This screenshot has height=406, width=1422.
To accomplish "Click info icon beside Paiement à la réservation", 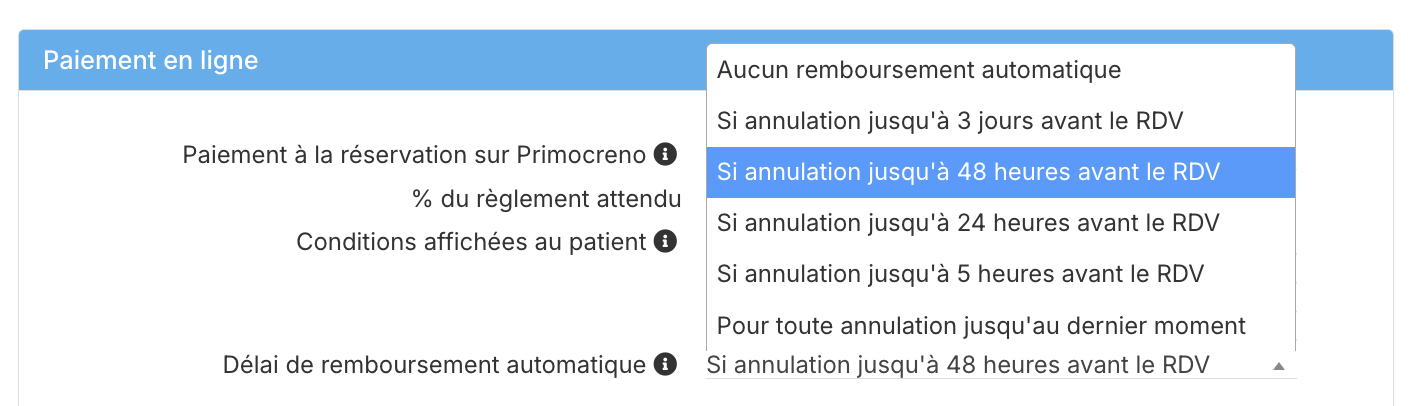I will click(665, 155).
